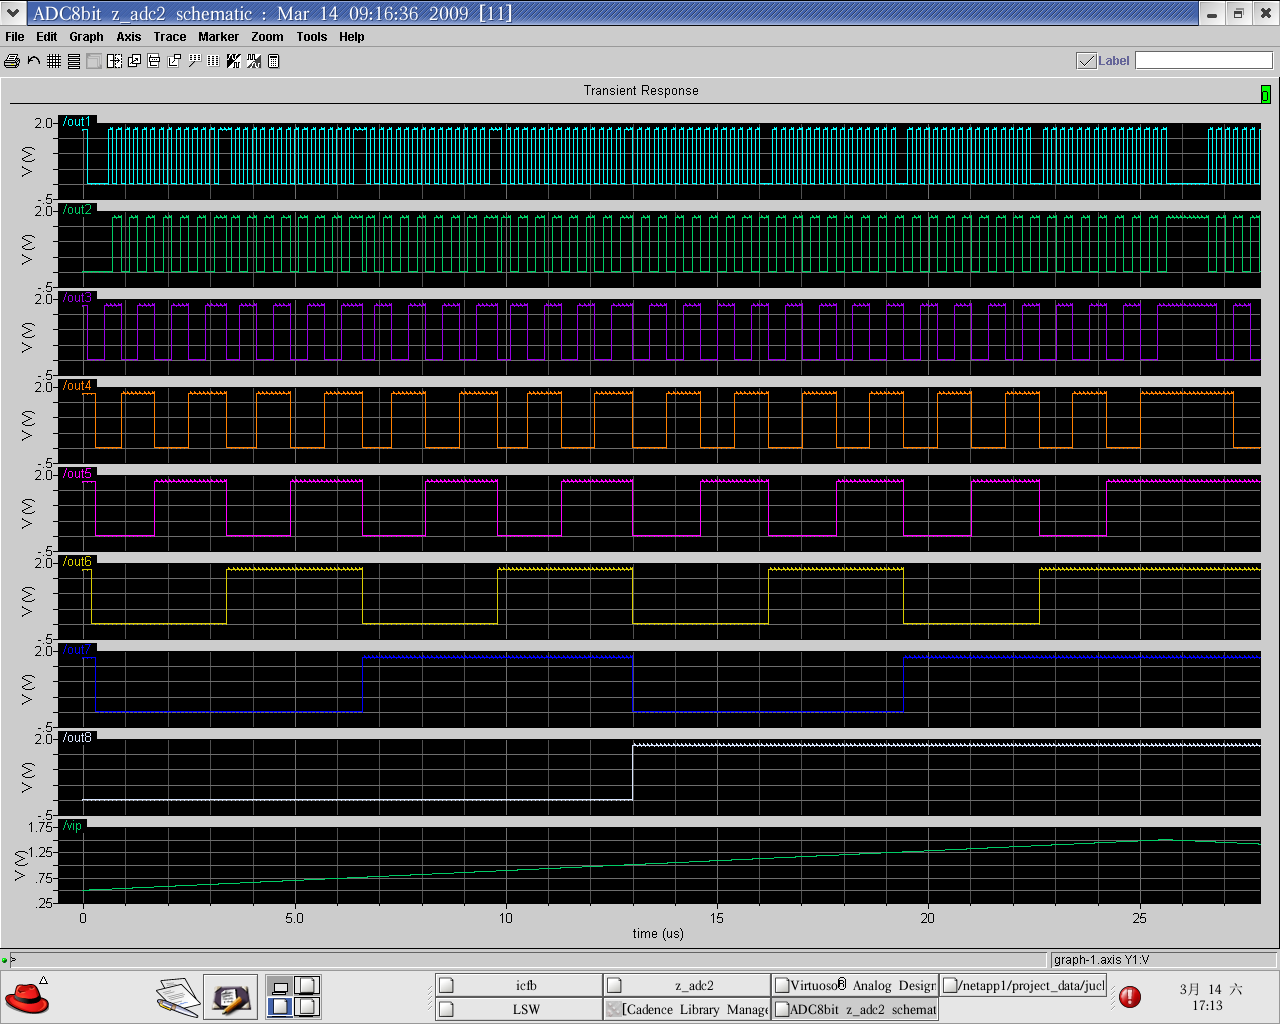Image resolution: width=1280 pixels, height=1024 pixels.
Task: Open the Trace menu
Action: click(170, 37)
